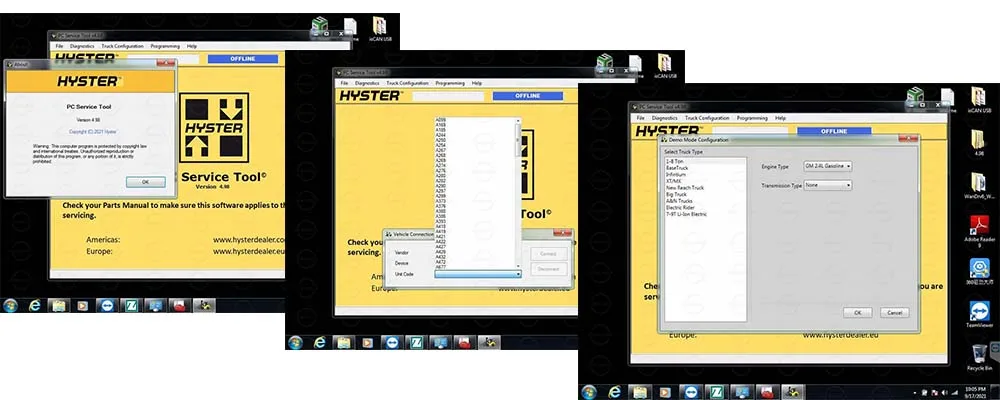Click white field beside HYSTER logo in middle window
1000x400 pixels.
[x=447, y=96]
